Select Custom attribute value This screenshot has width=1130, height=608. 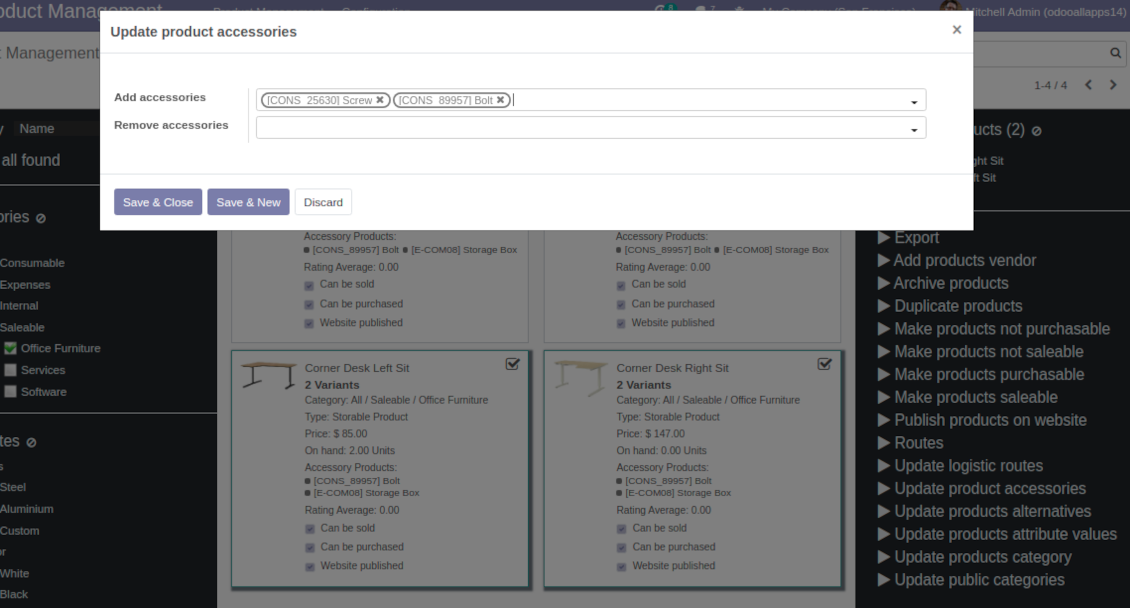point(19,530)
